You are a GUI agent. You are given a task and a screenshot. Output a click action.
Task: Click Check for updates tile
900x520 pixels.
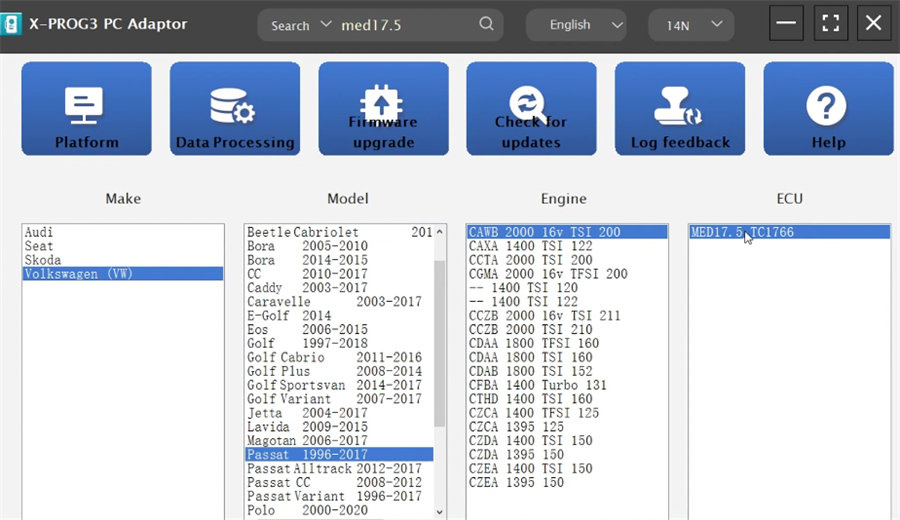[x=531, y=108]
